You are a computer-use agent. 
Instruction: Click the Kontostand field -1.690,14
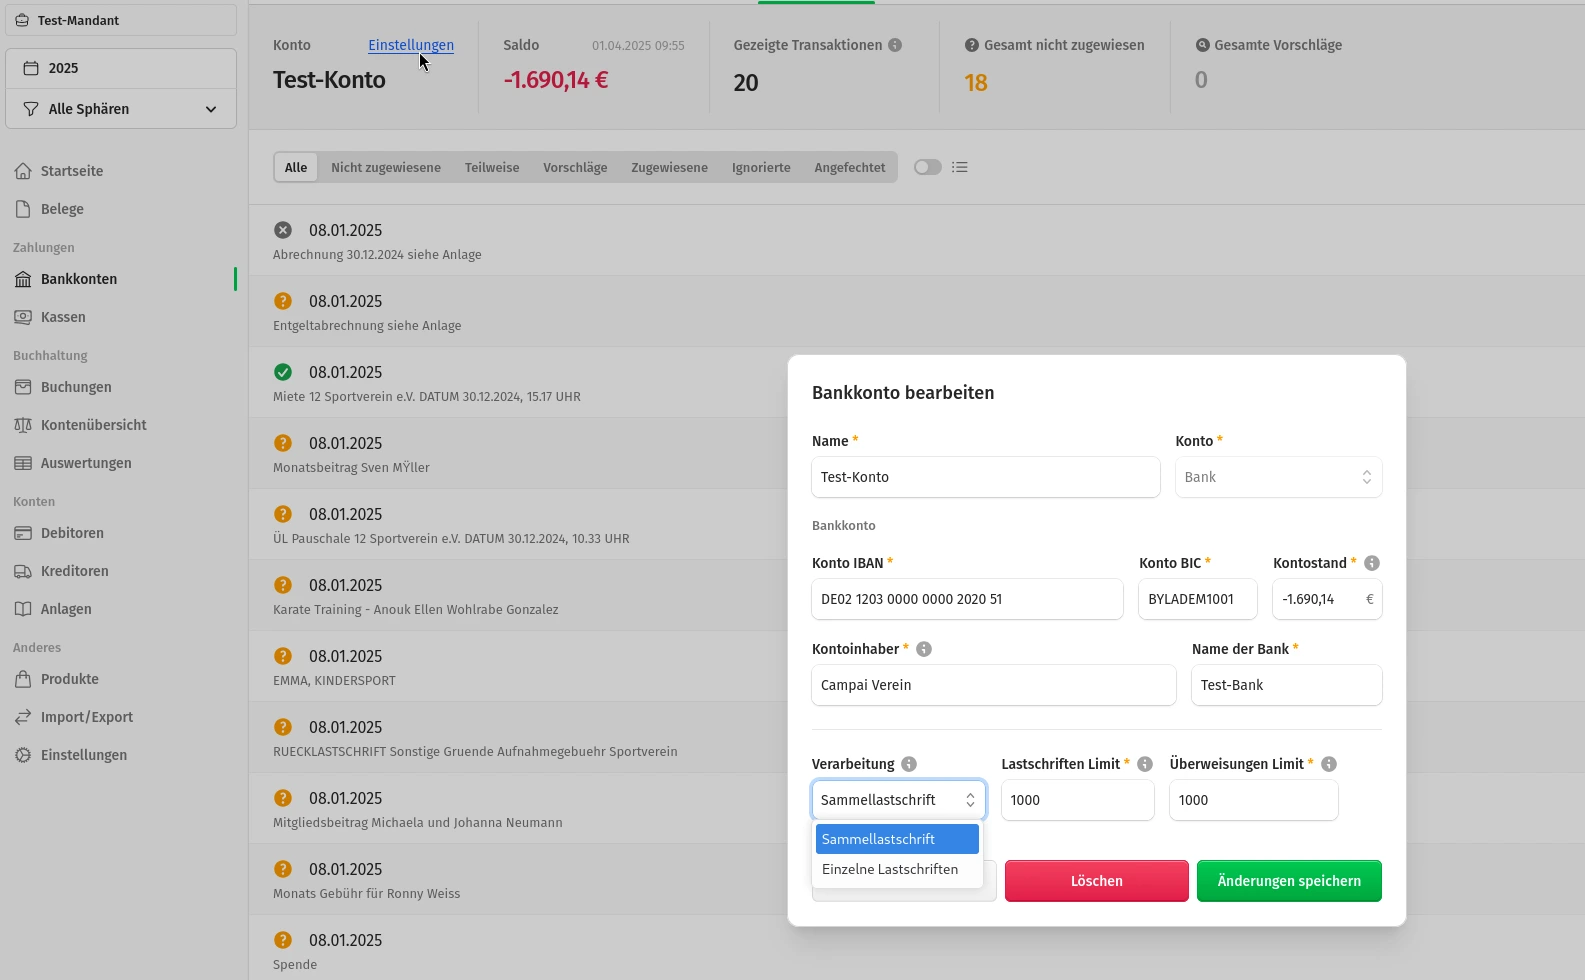click(1327, 599)
